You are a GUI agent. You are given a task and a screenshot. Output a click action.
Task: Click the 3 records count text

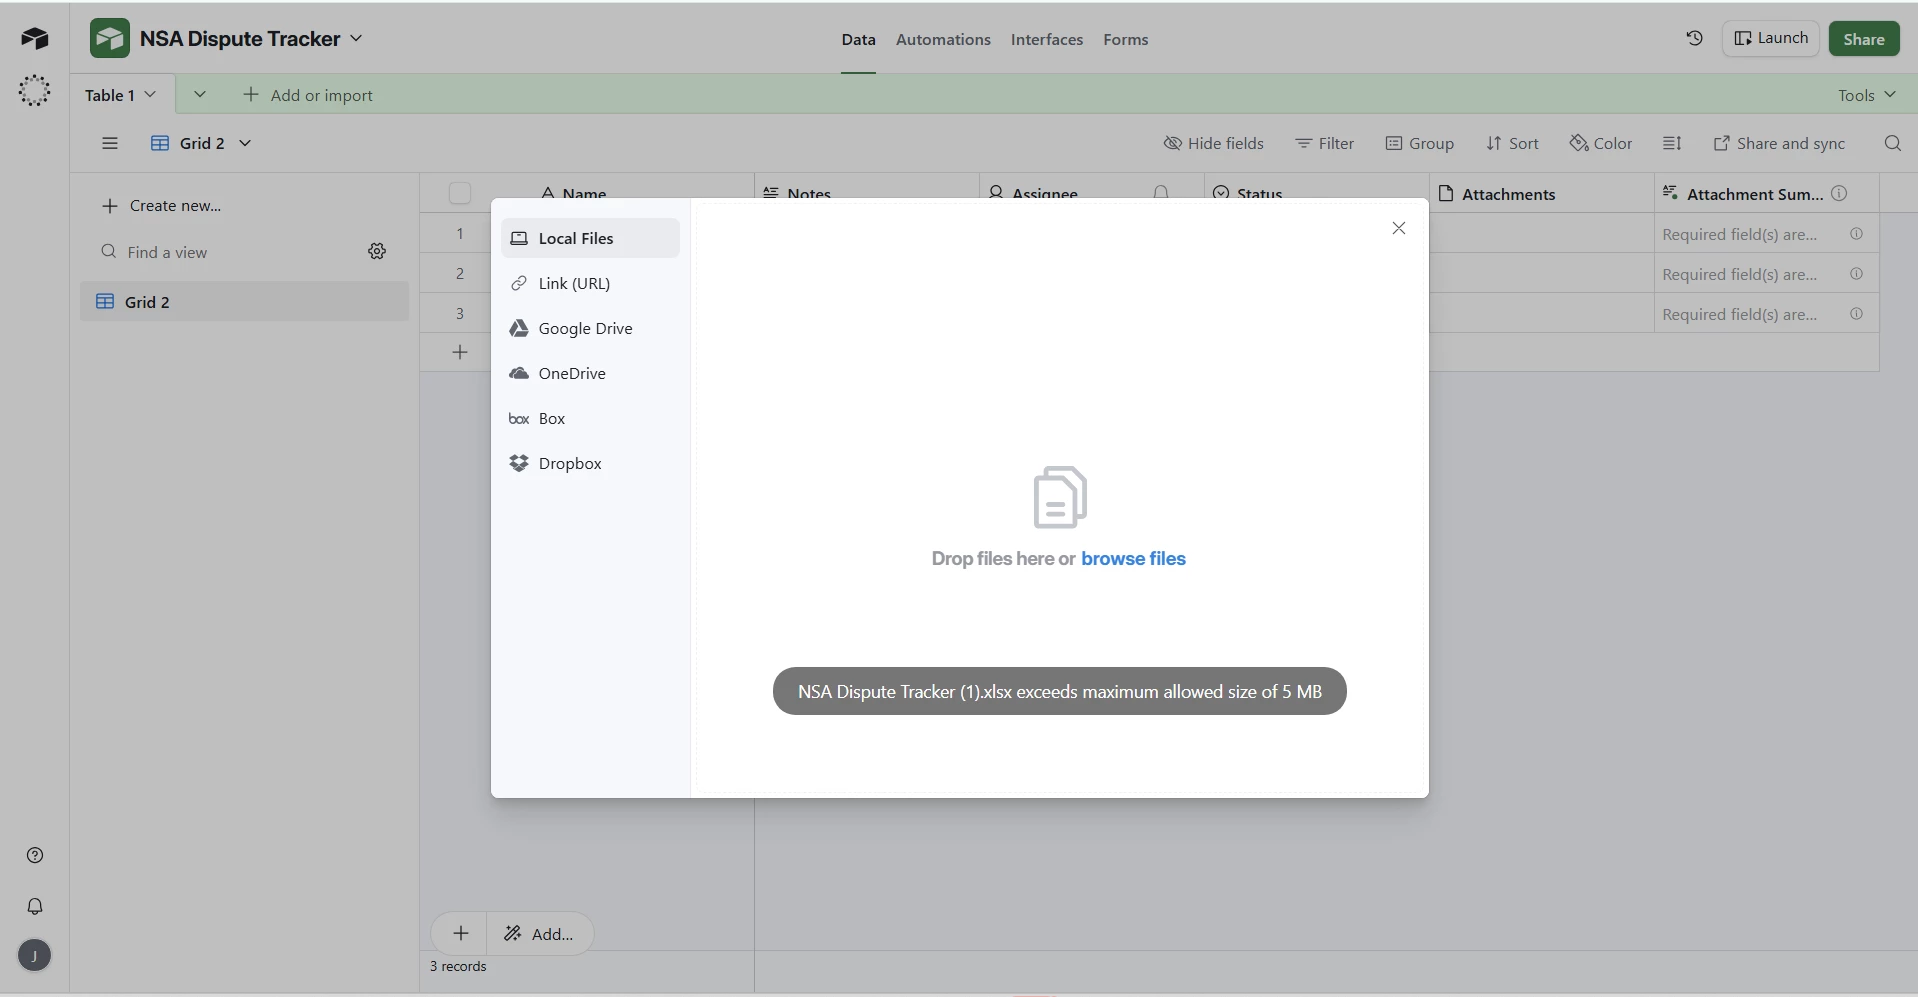[458, 966]
